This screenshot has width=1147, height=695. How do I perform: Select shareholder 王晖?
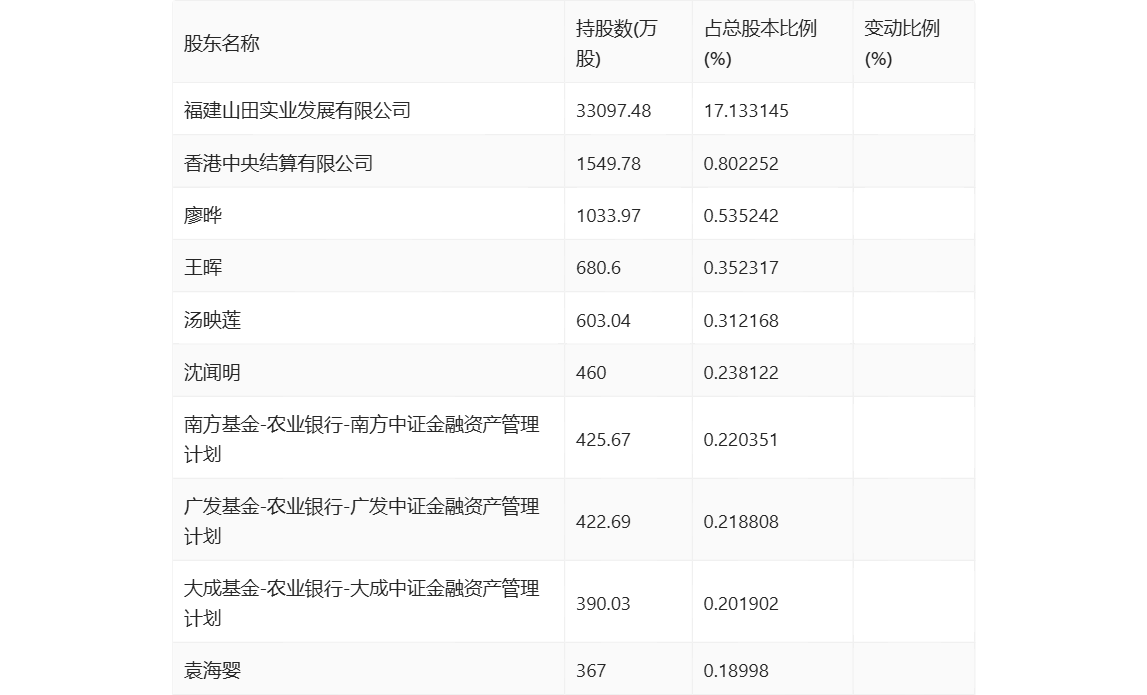[203, 268]
